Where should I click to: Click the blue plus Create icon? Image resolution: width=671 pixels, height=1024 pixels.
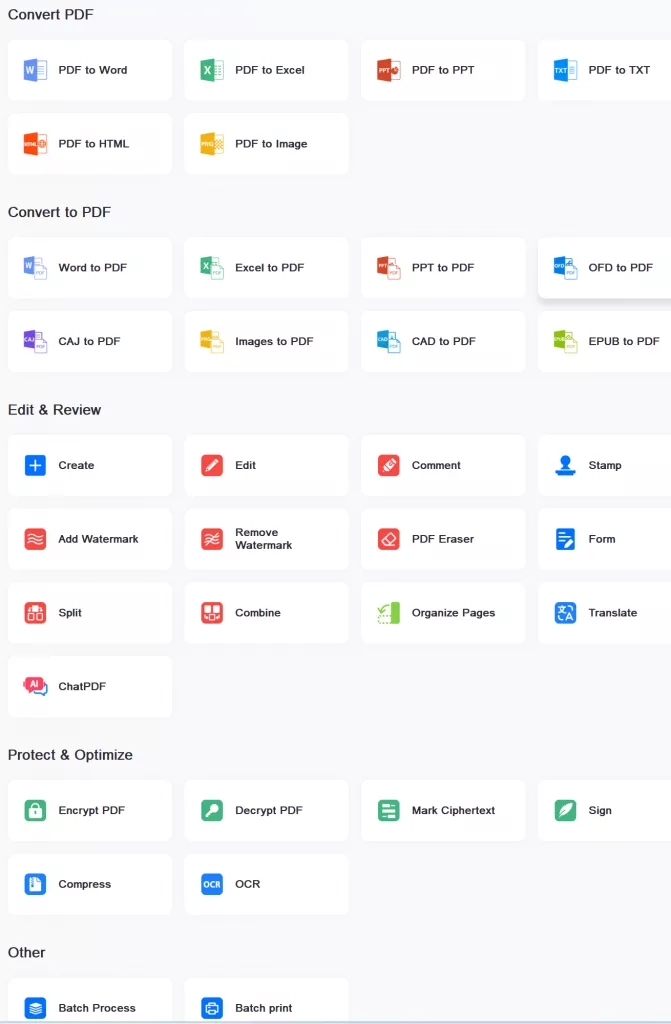(x=35, y=466)
